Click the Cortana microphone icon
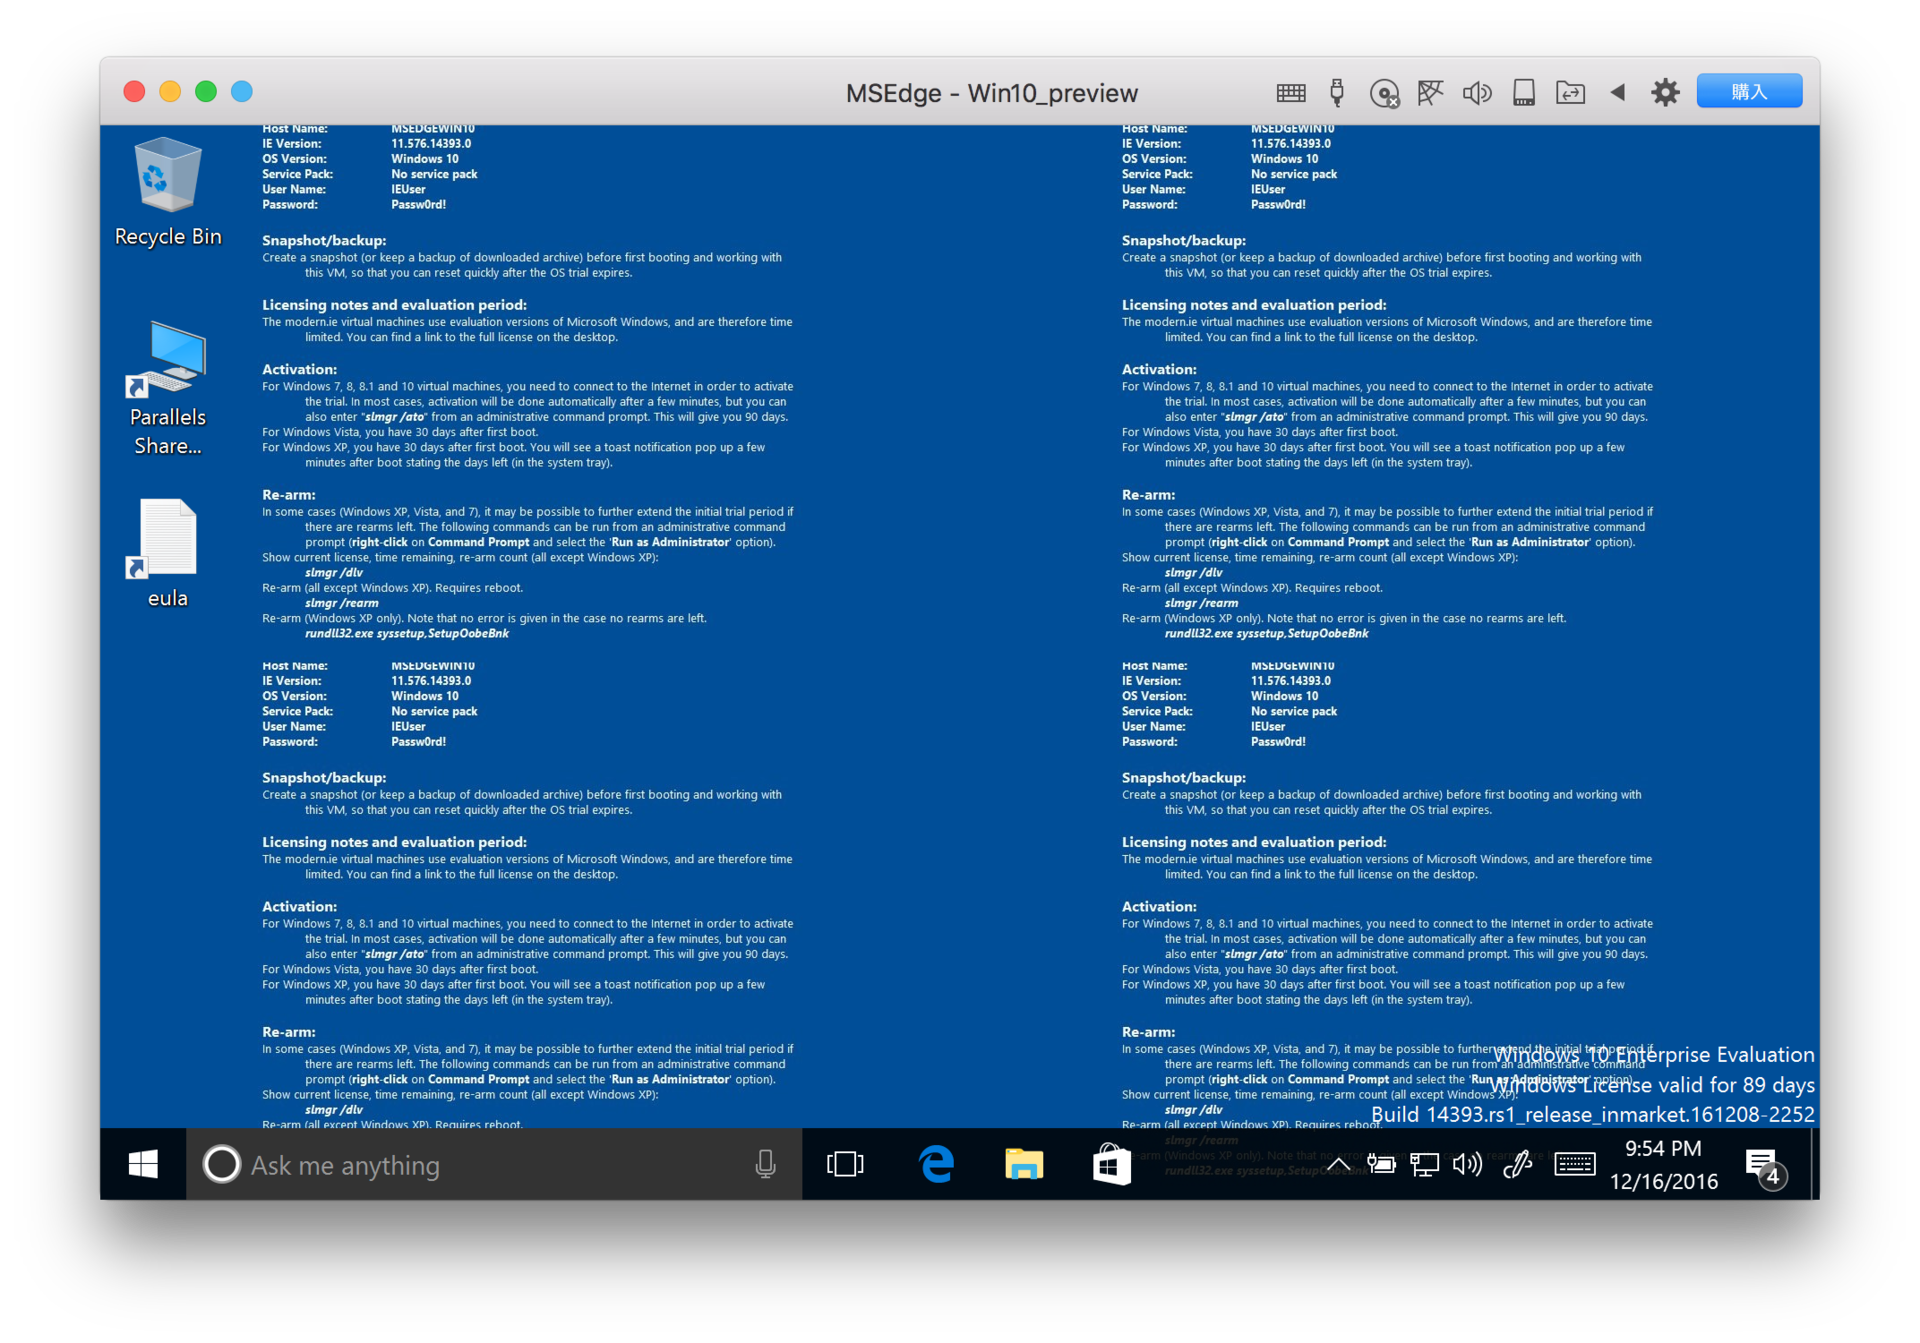 coord(765,1164)
